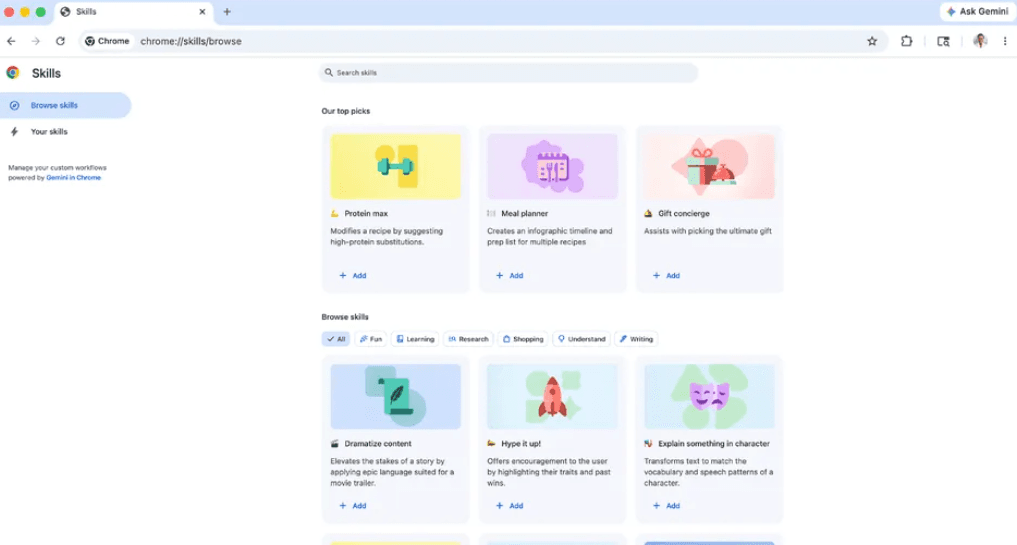
Task: Select the Learning filter chip
Action: (x=415, y=339)
